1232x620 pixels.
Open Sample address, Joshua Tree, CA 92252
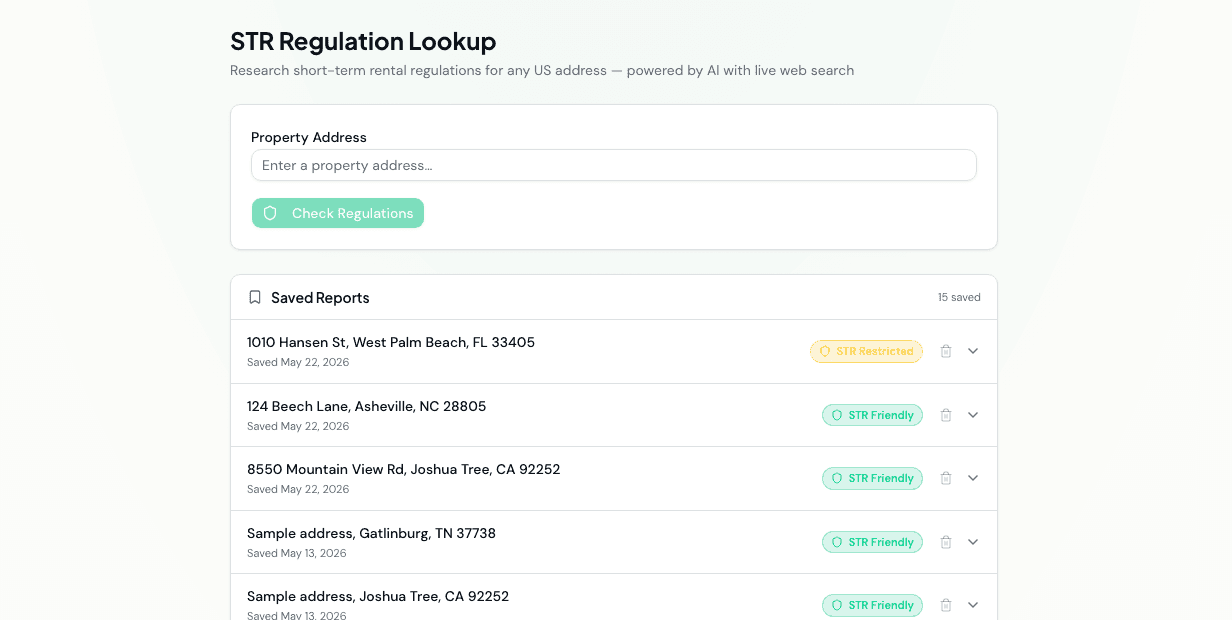(x=378, y=596)
